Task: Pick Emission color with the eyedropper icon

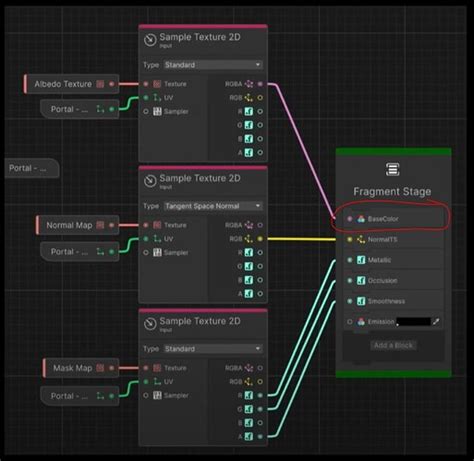Action: (436, 322)
